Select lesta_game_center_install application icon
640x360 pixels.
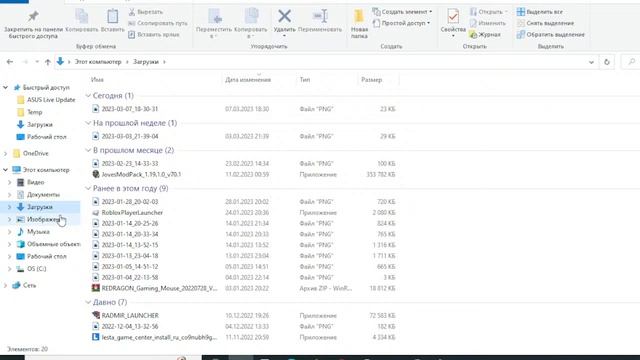pos(96,337)
